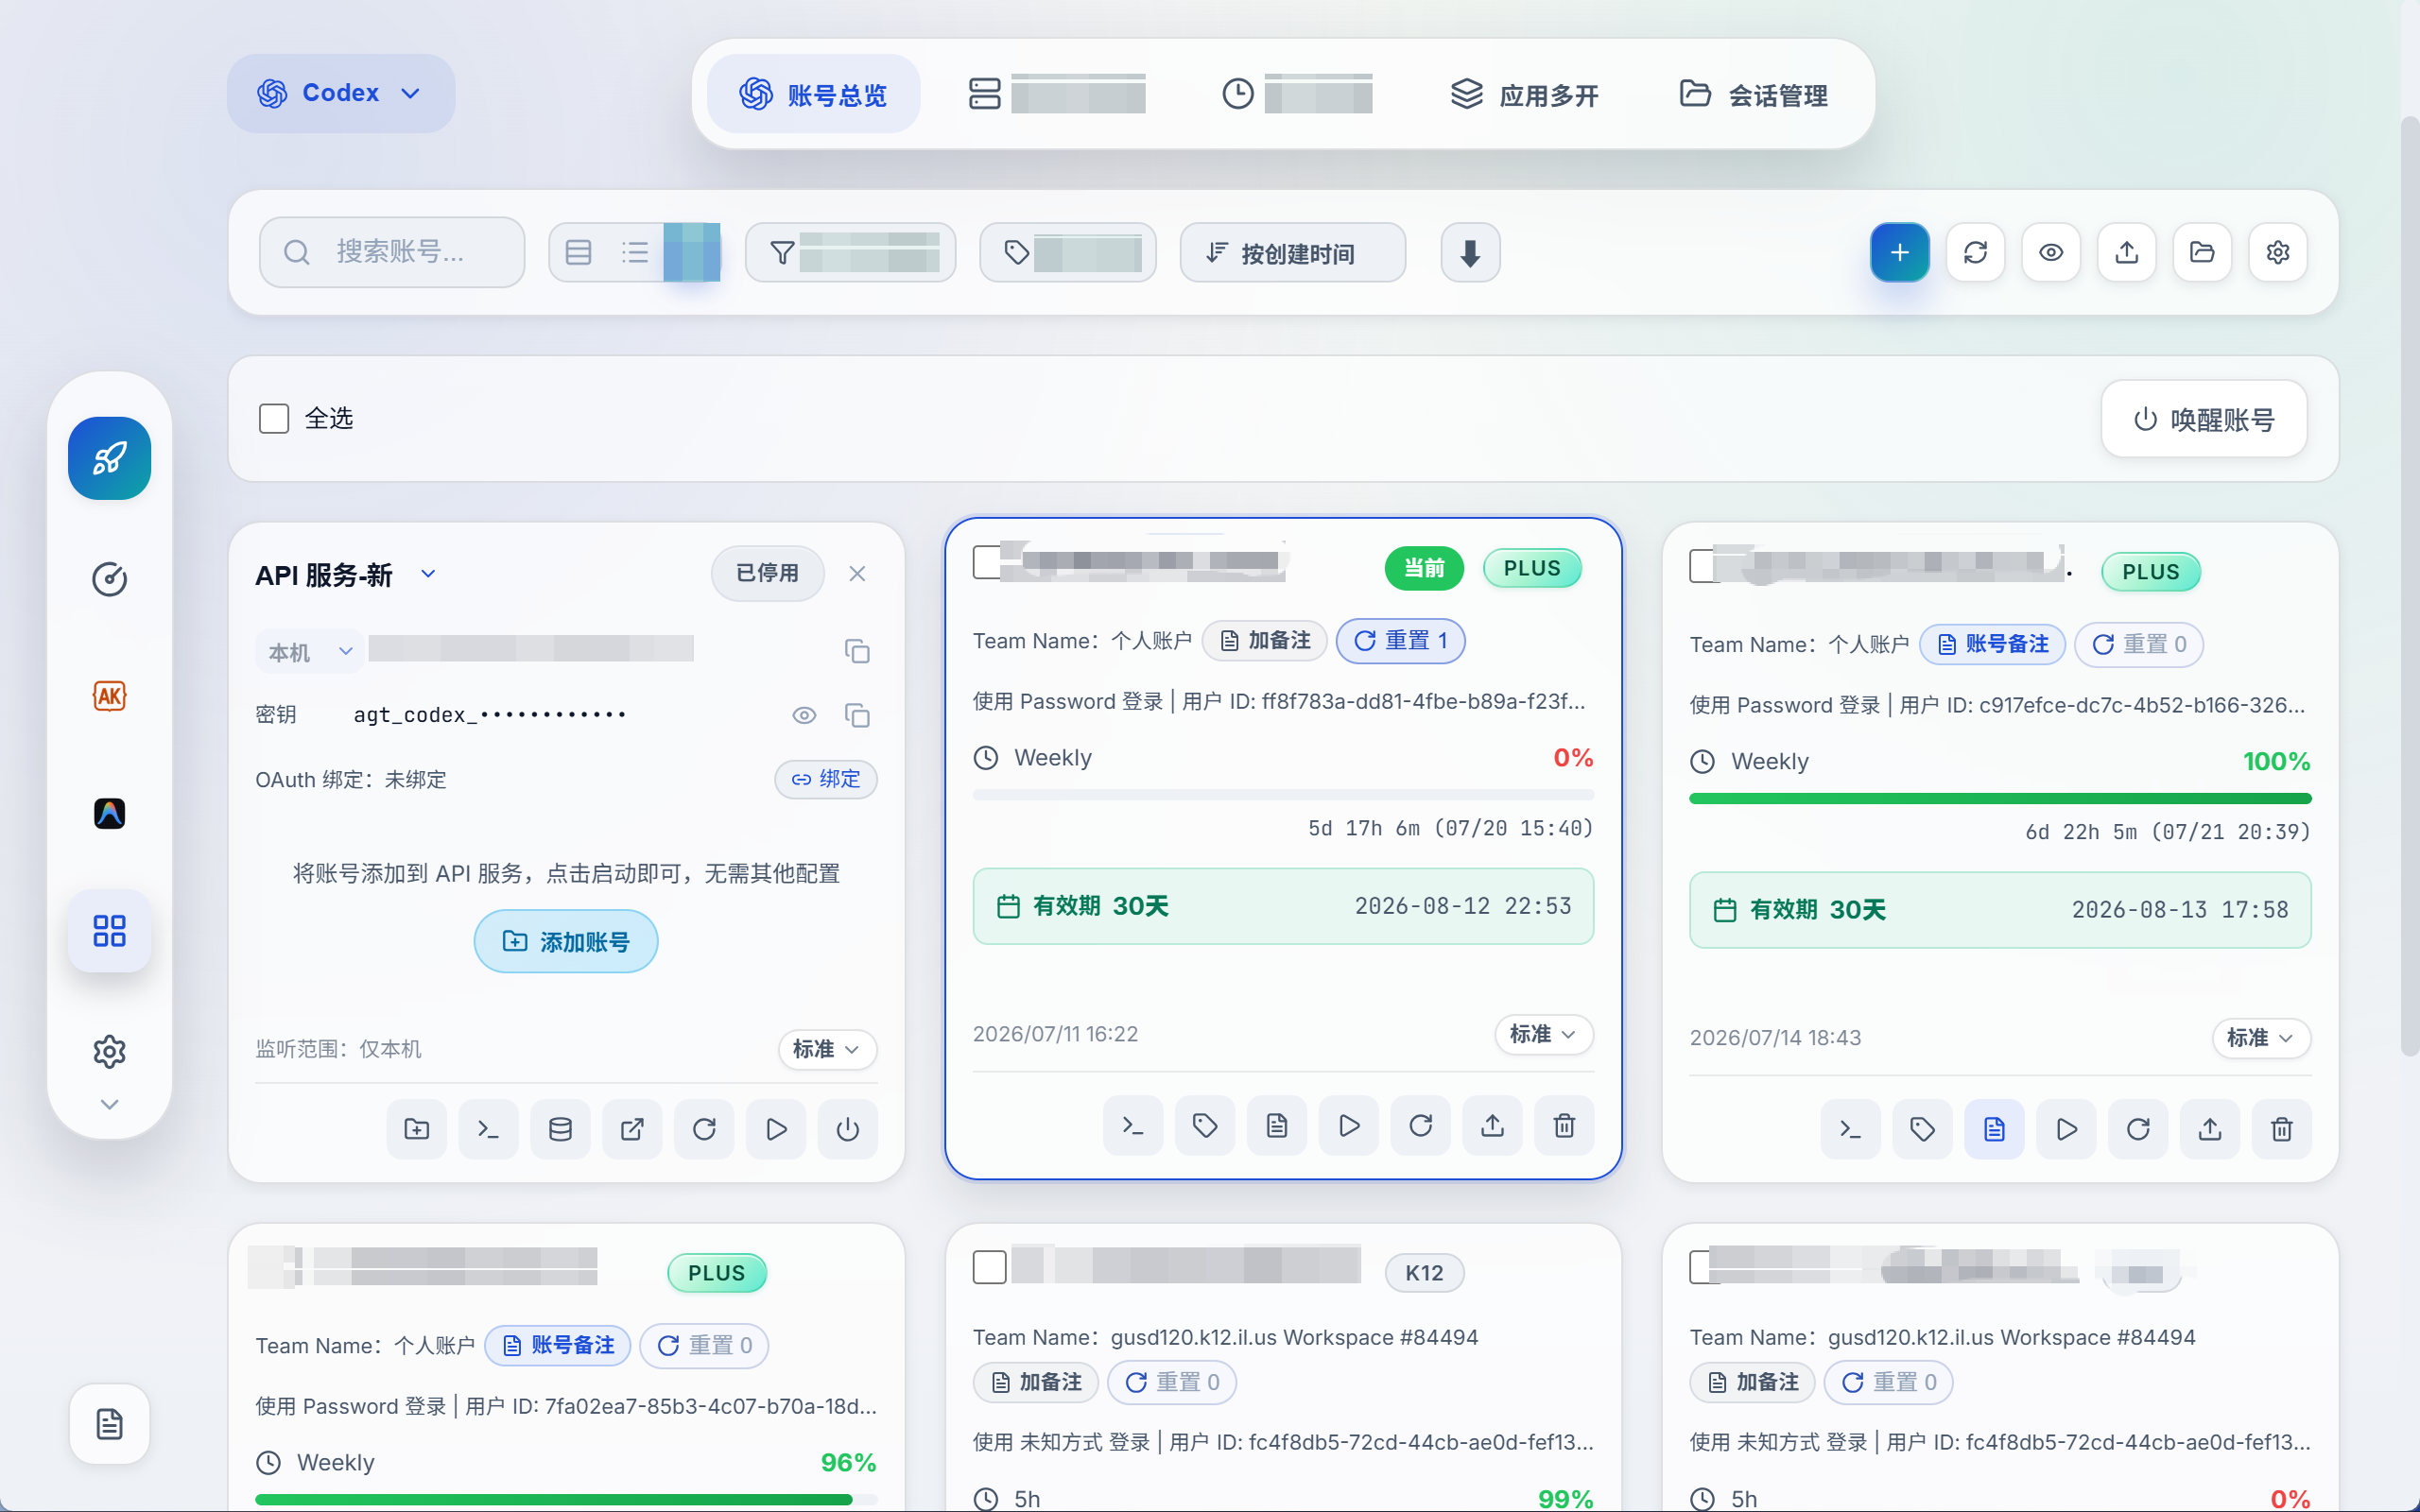
Task: Open 标准 dropdown on current account card
Action: pyautogui.click(x=1543, y=1034)
